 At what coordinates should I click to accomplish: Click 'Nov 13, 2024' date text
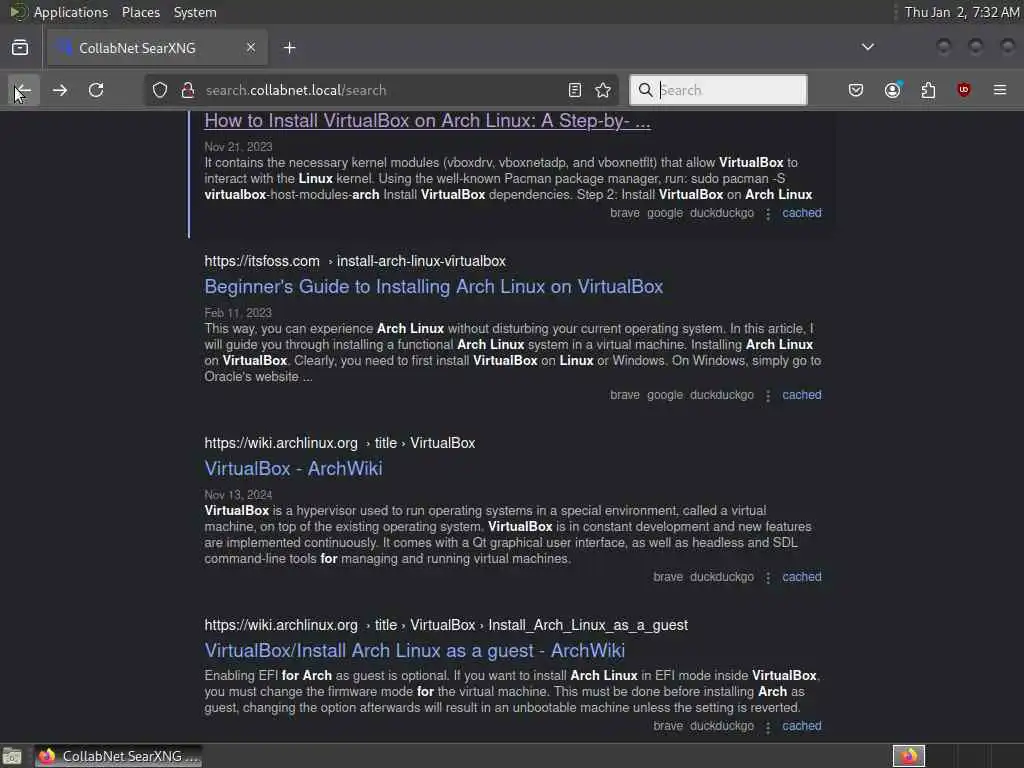(238, 495)
